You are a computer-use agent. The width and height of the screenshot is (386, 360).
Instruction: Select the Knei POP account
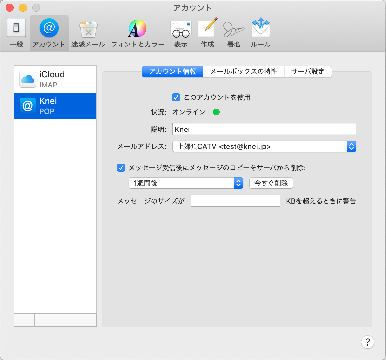coord(55,106)
